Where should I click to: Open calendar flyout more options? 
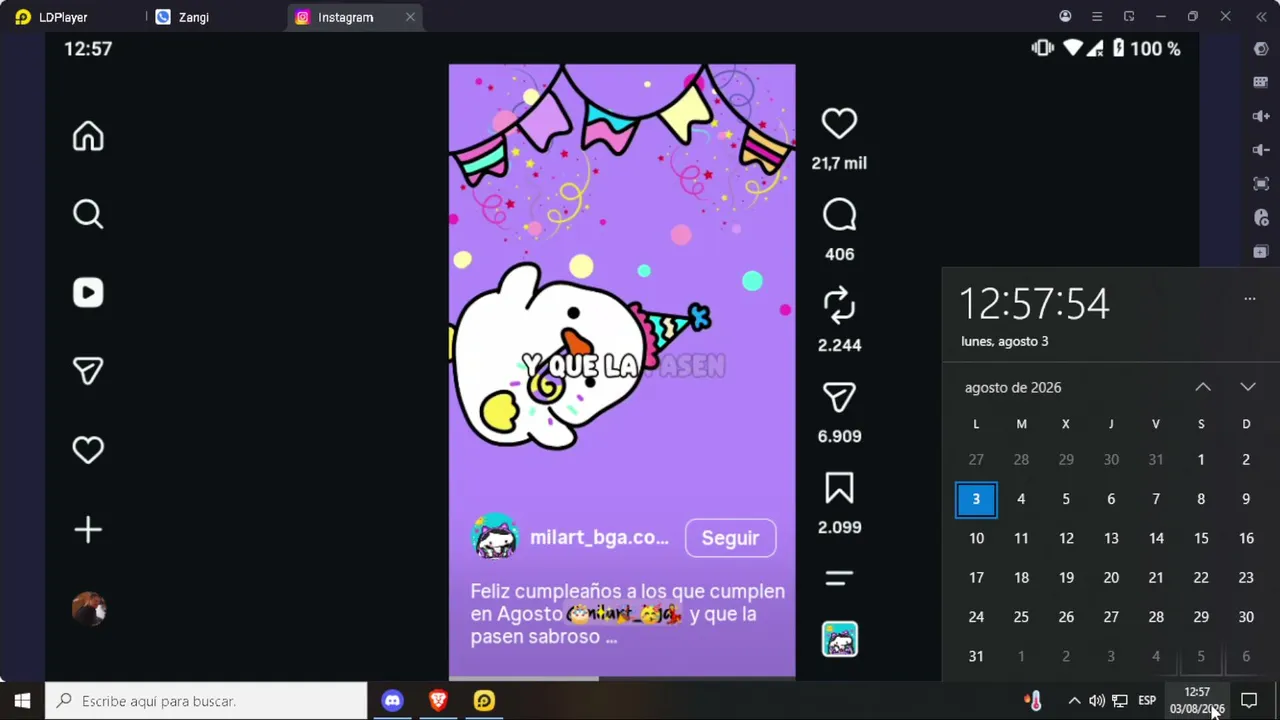(x=1249, y=298)
